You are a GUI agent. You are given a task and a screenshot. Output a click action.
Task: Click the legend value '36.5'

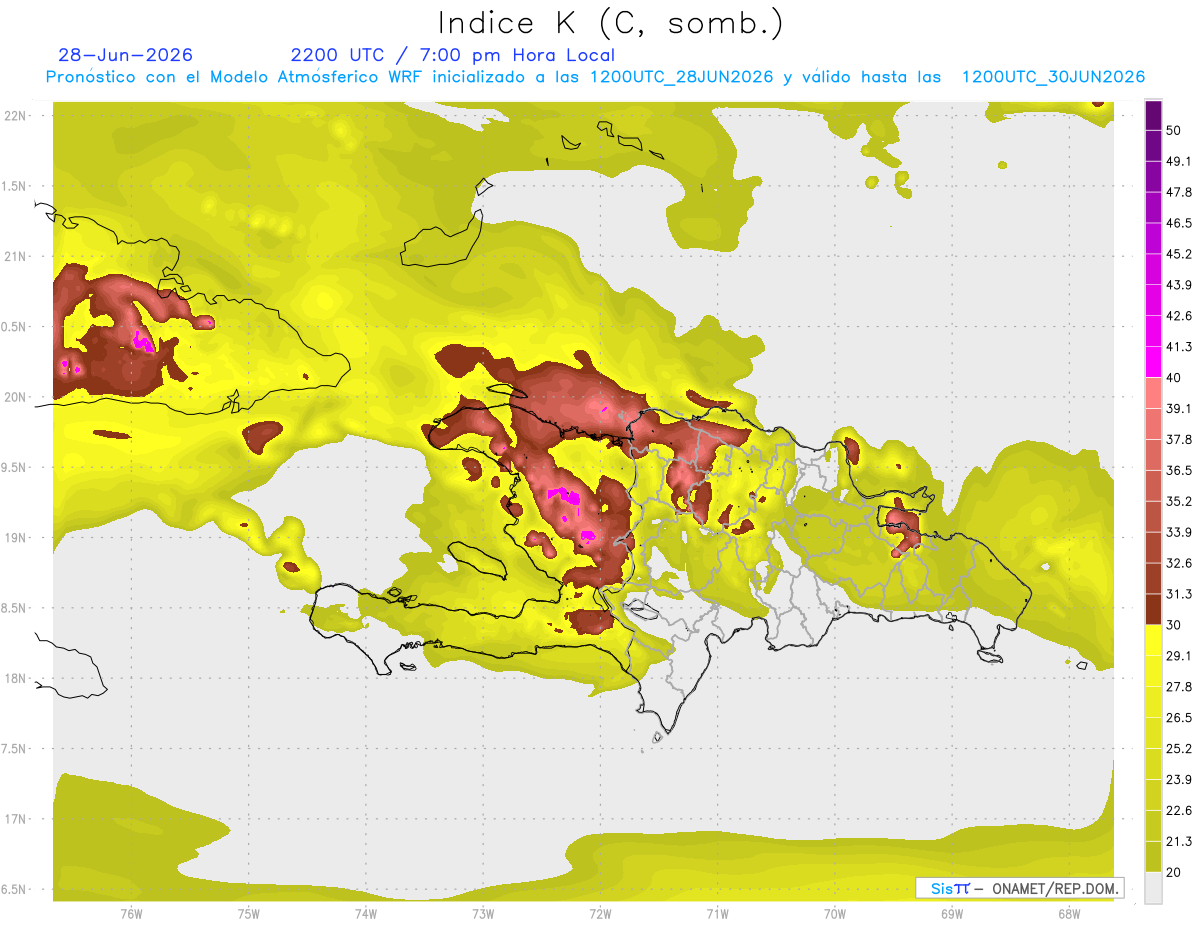coord(1179,470)
